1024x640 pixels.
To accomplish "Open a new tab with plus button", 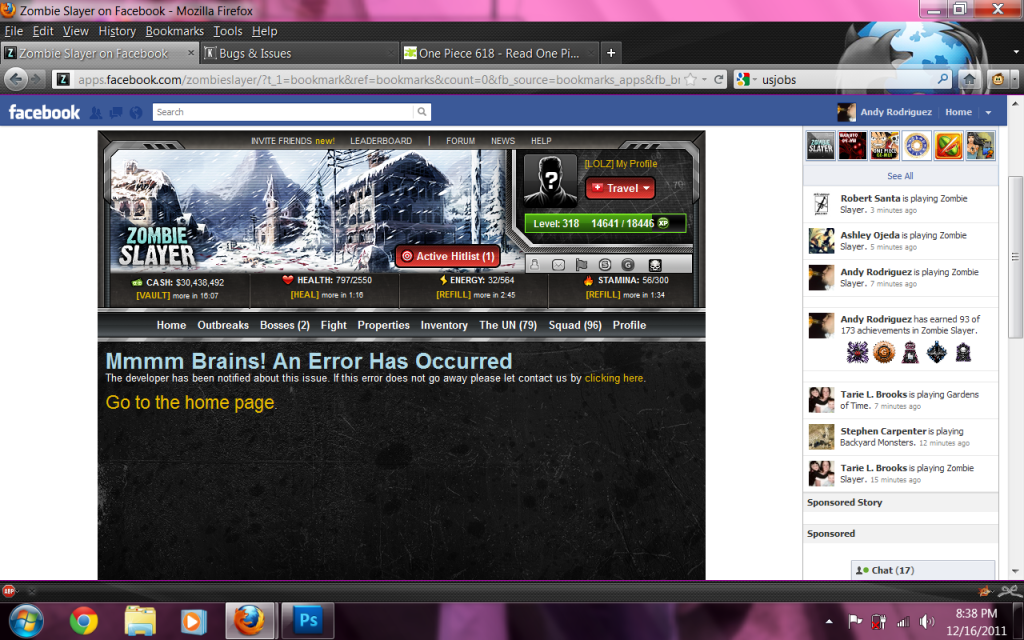I will pos(611,53).
